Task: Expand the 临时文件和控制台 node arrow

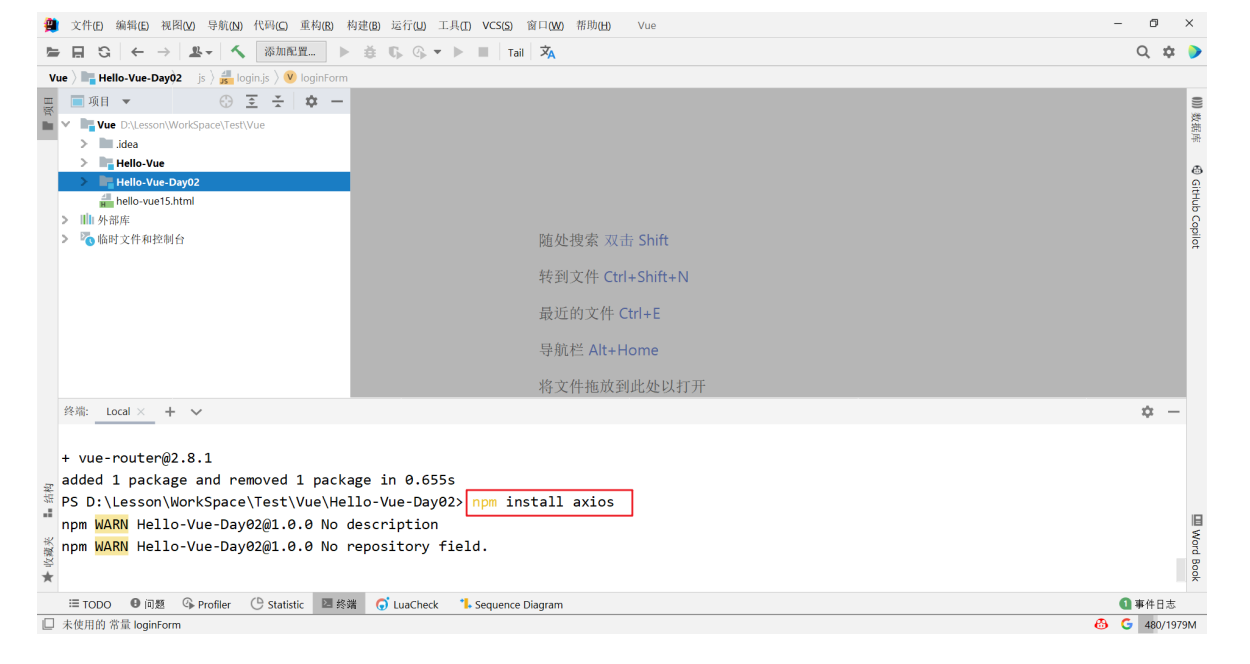Action: tap(66, 239)
